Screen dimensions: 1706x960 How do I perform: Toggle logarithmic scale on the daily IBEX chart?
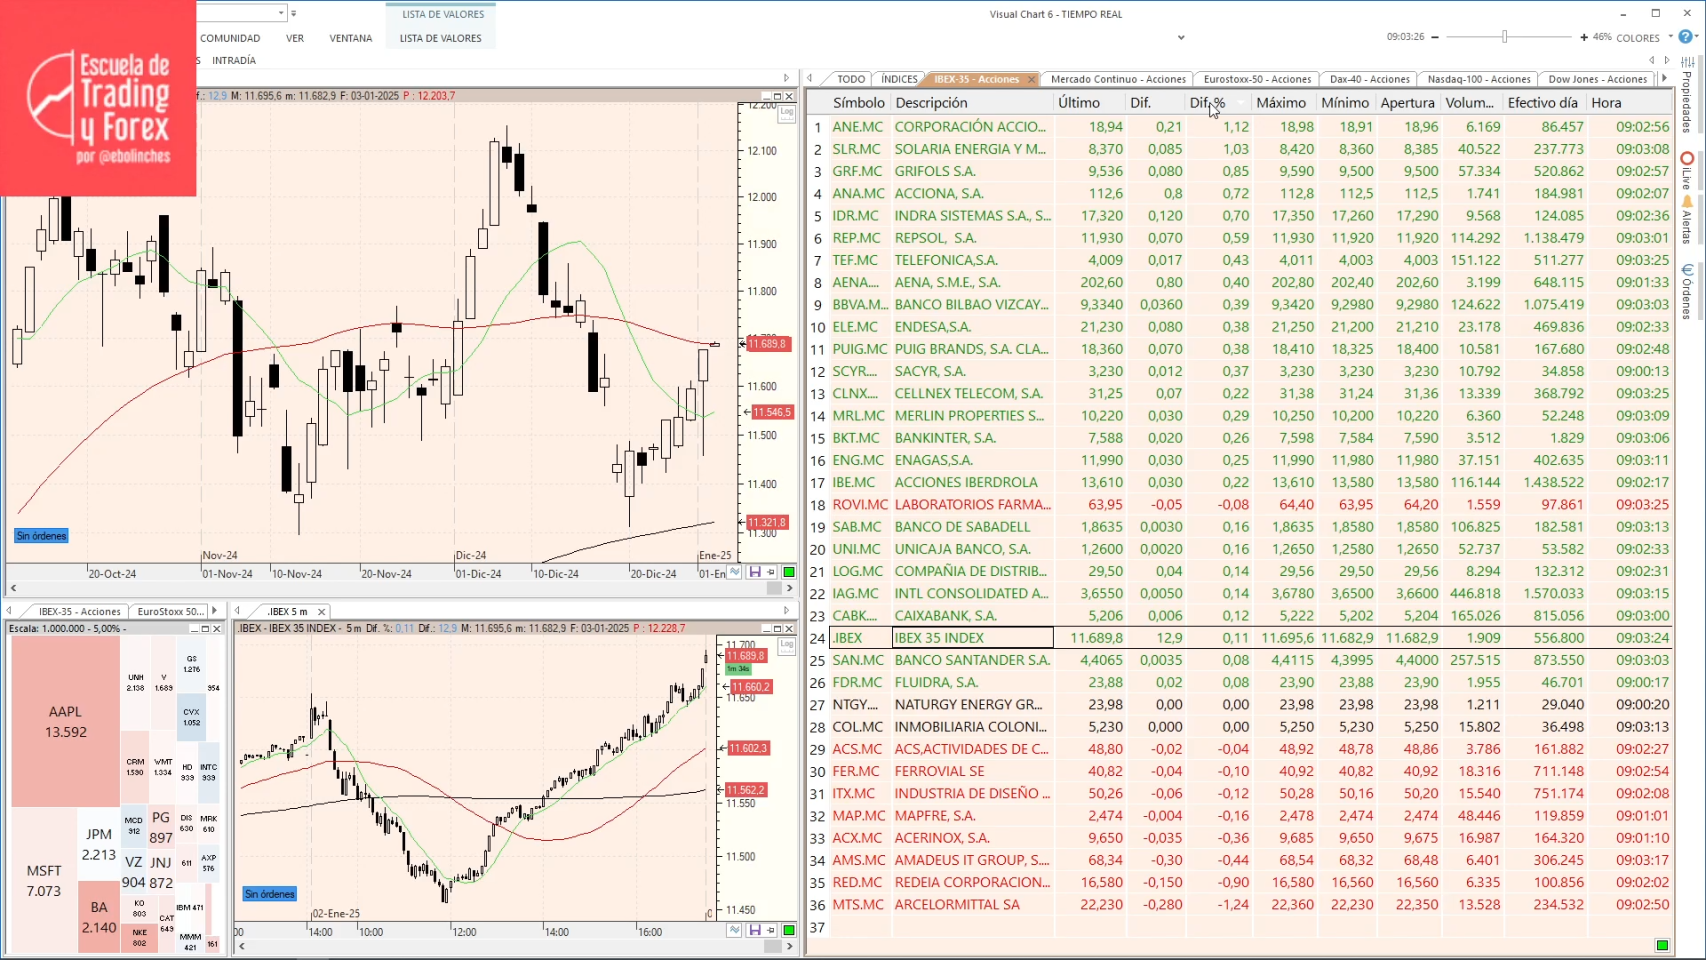point(785,115)
